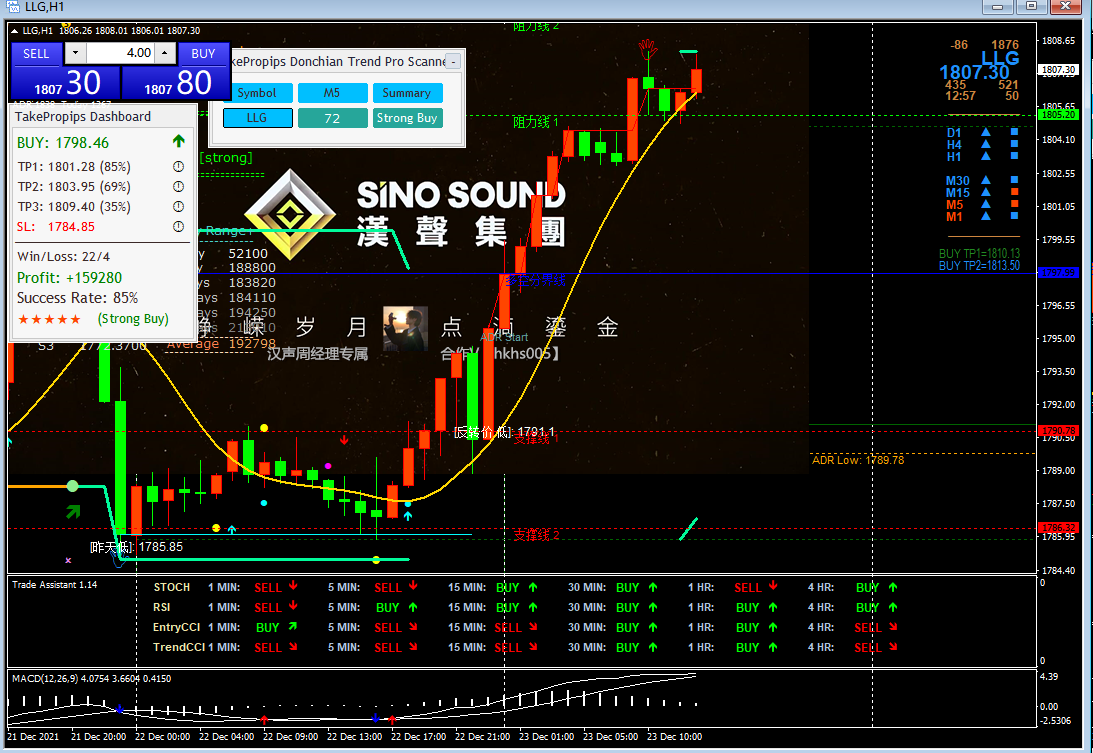Click the info icon beside TP2: 1803.95

(178, 187)
